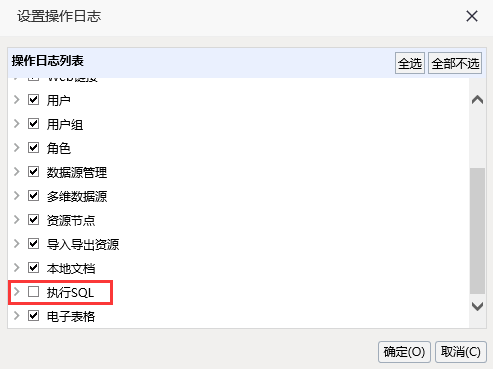Expand the 执行SQL node arrow
Image resolution: width=493 pixels, height=369 pixels.
[16, 292]
